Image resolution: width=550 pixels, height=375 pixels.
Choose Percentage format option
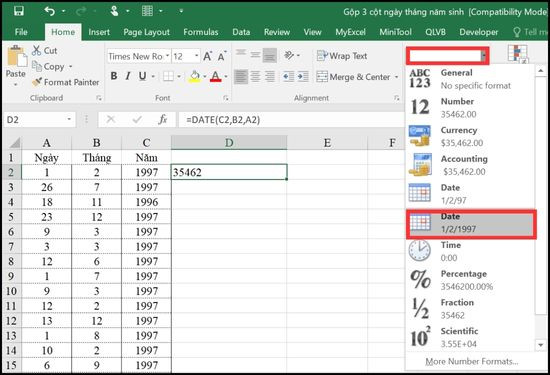pos(470,280)
